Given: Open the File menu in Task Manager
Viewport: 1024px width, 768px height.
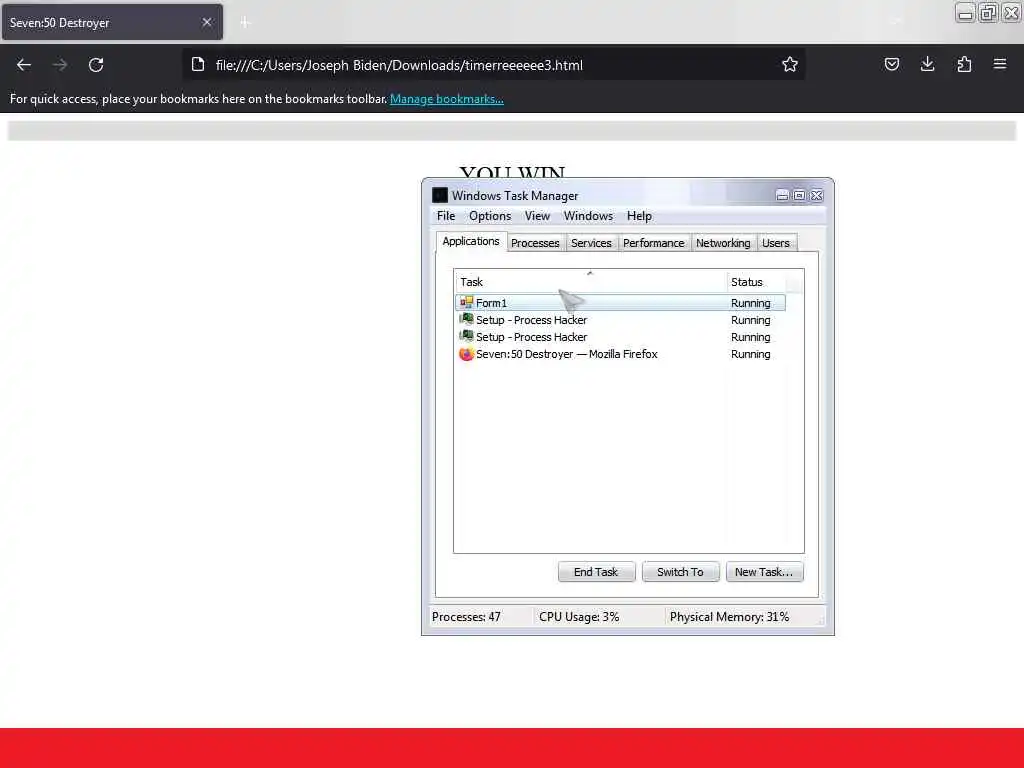Looking at the screenshot, I should coord(446,216).
